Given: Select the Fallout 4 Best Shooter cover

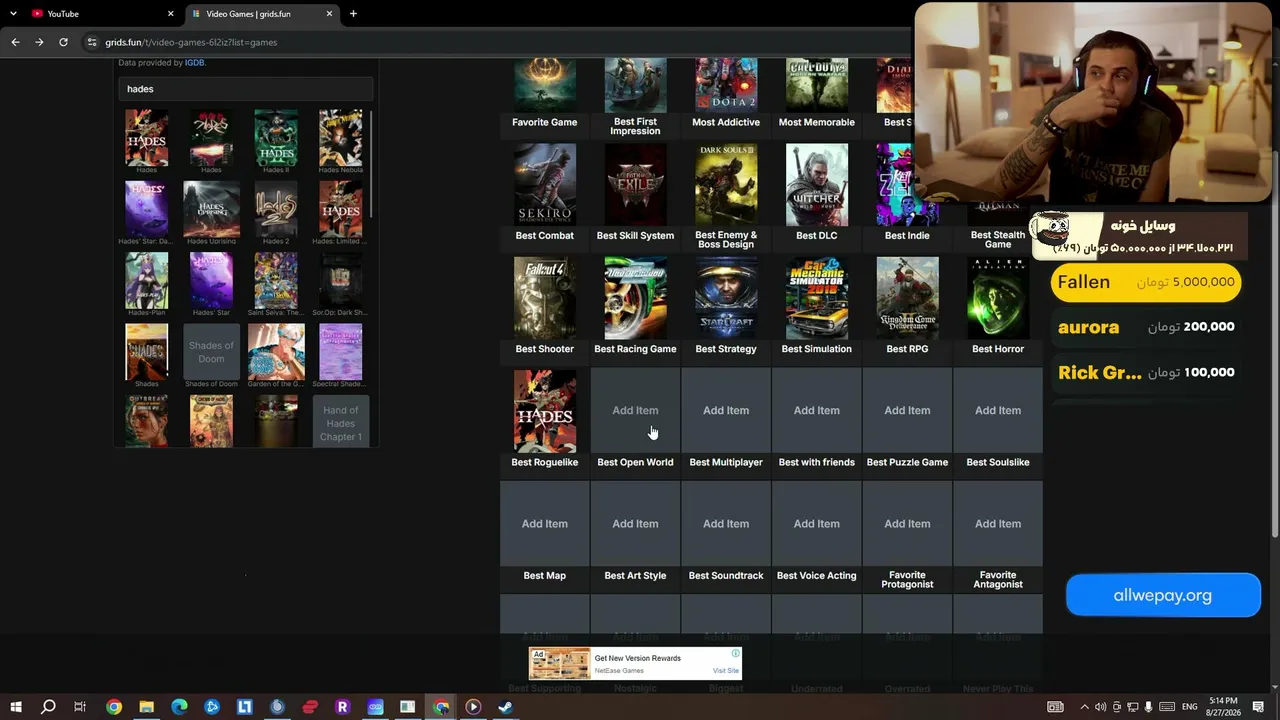Looking at the screenshot, I should pos(545,299).
